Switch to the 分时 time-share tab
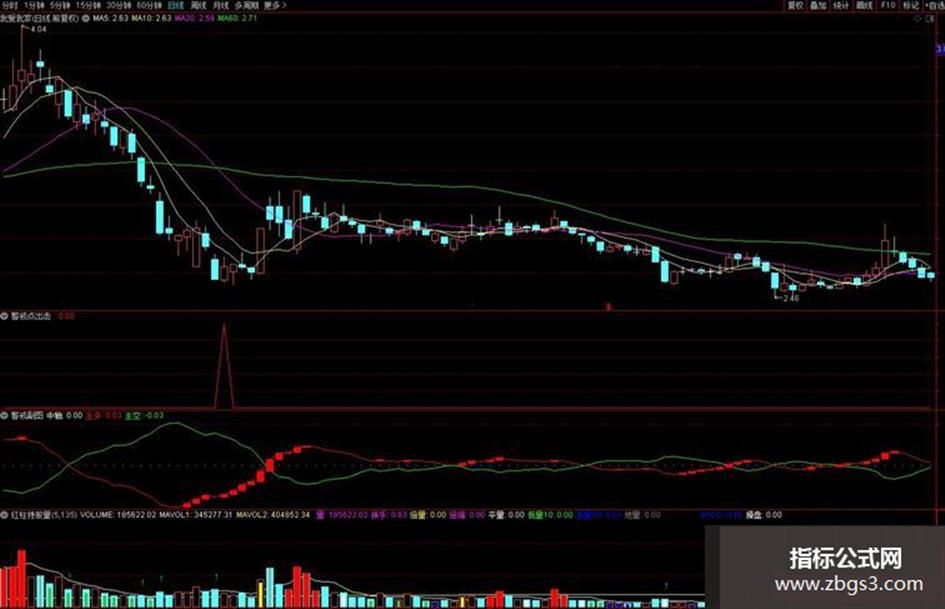945x609 pixels. [x=9, y=5]
